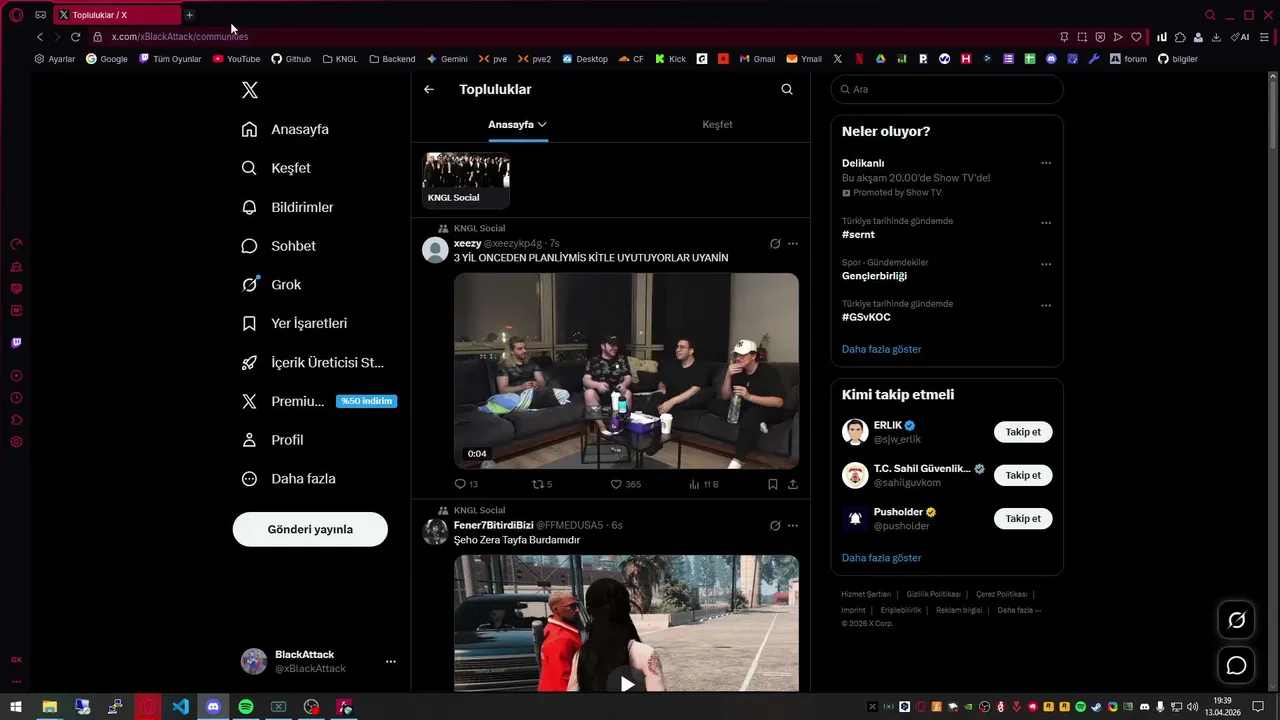Go to Anasayfa home

pyautogui.click(x=286, y=129)
